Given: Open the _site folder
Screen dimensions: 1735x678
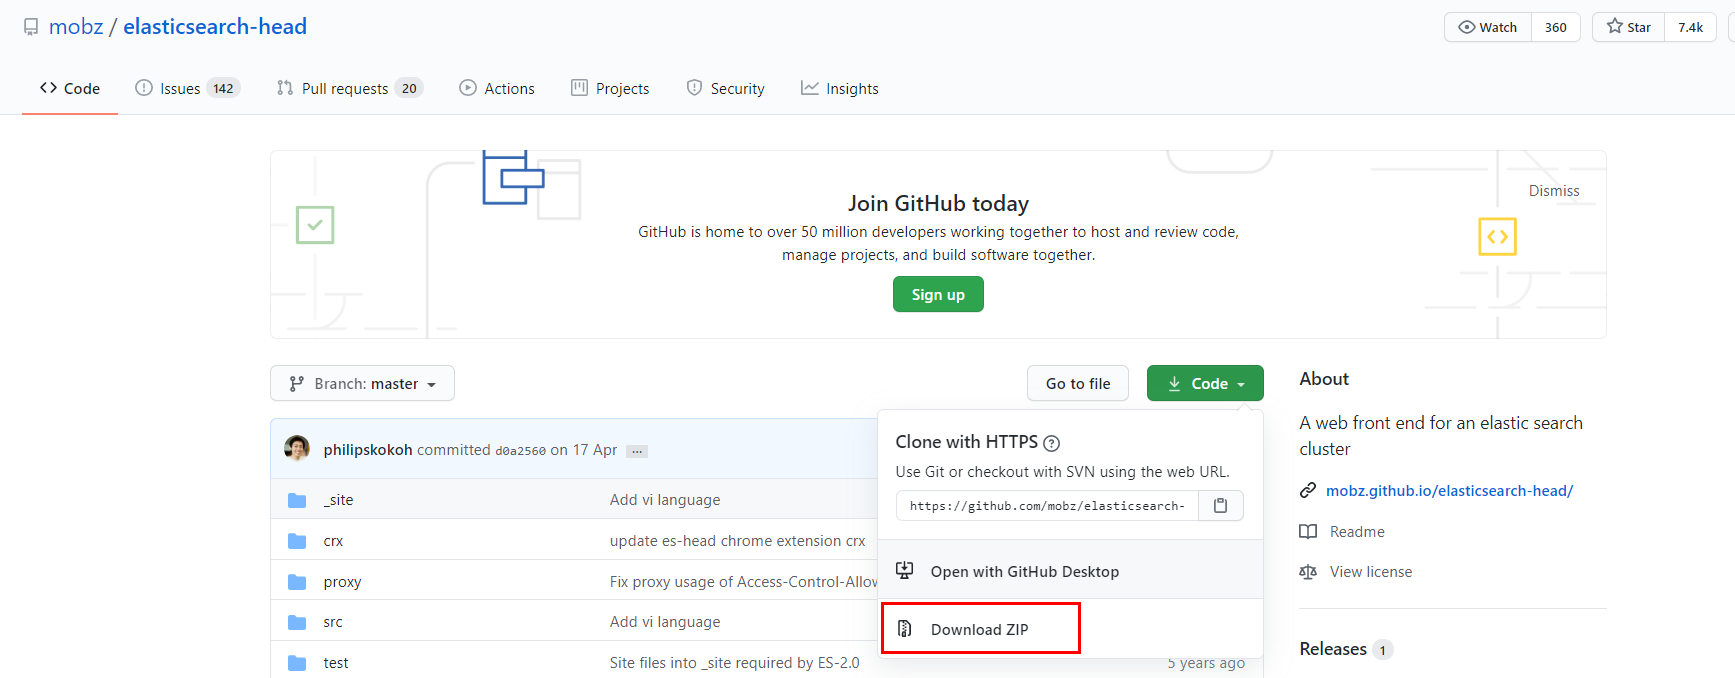Looking at the screenshot, I should pos(338,500).
